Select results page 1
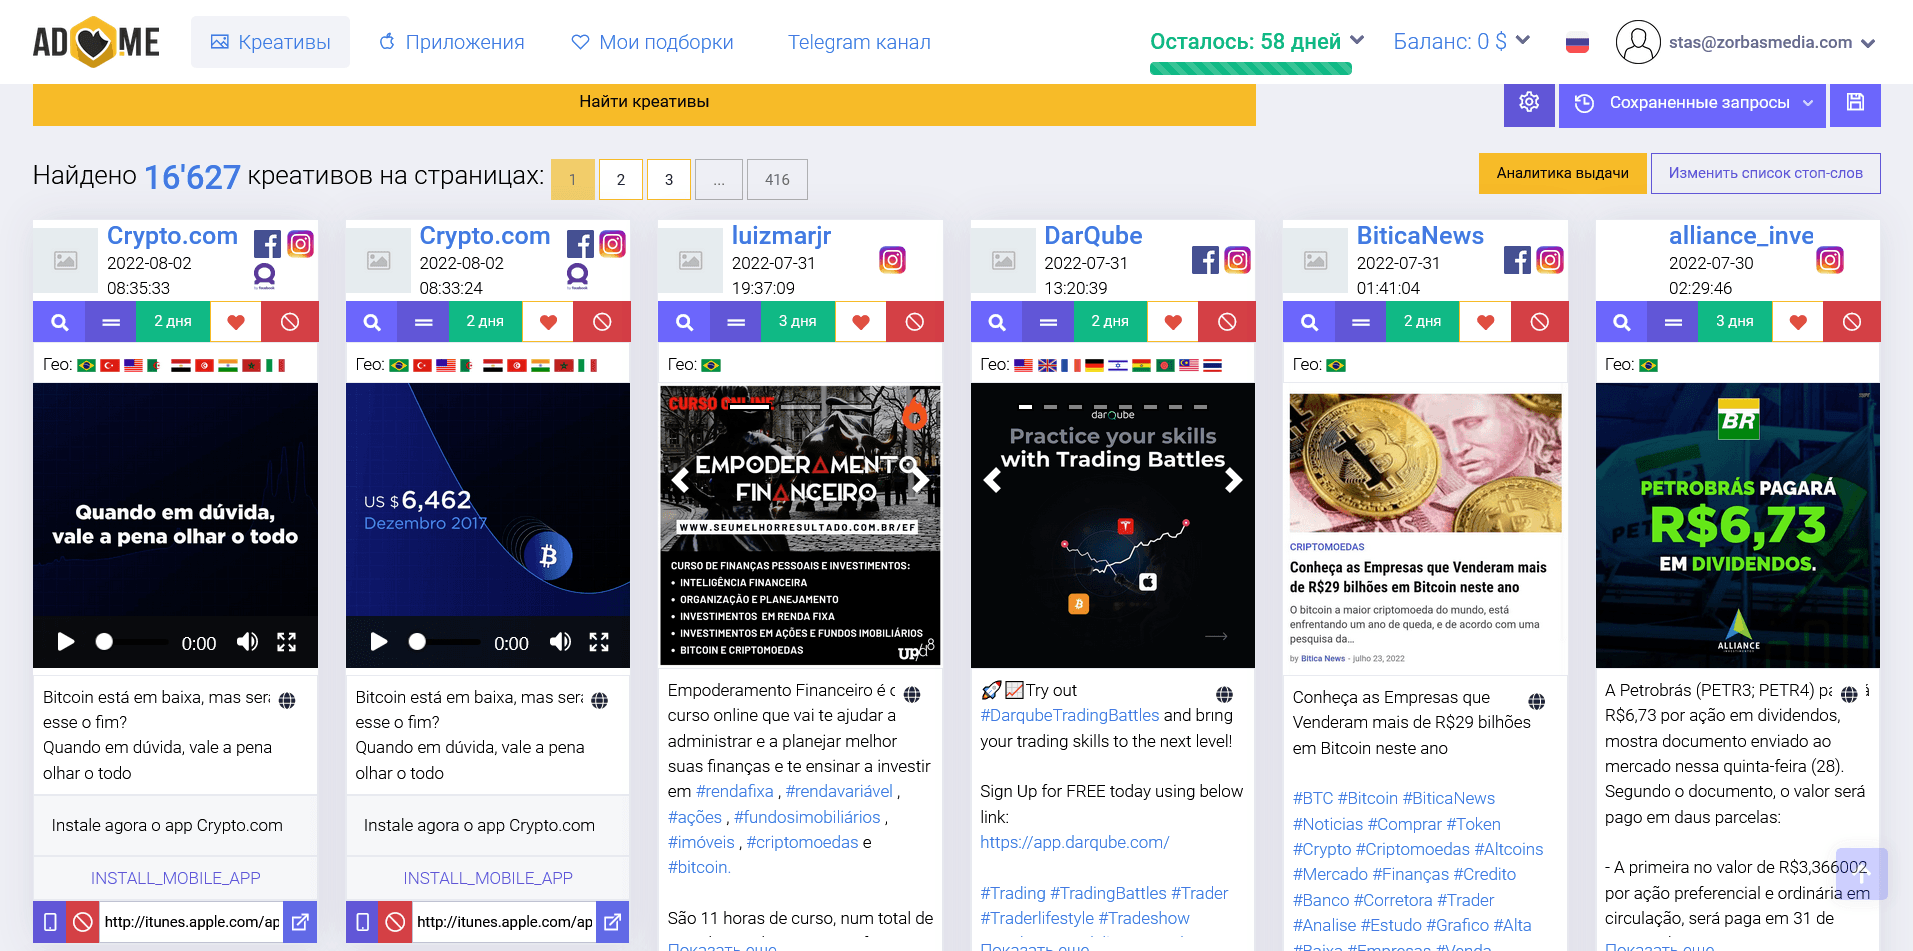1913x951 pixels. (573, 179)
